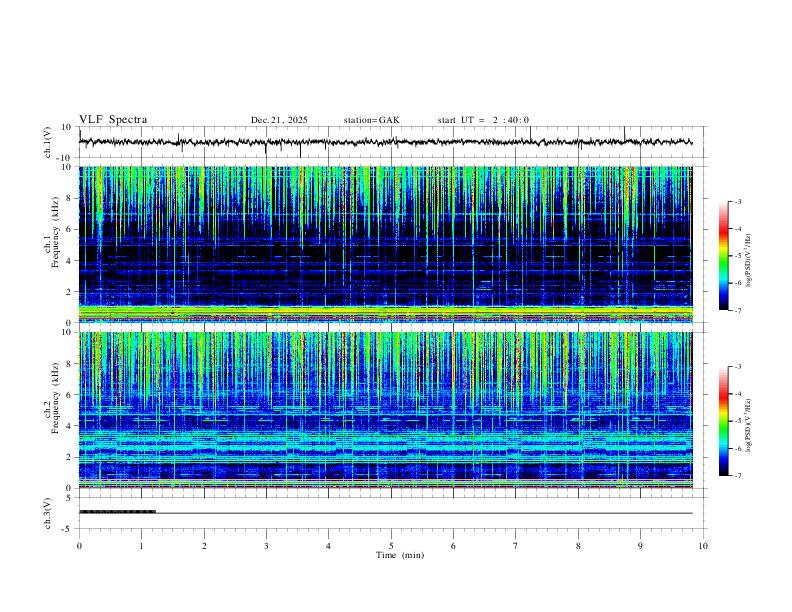Click the ch.1(V) waveform trace
This screenshot has width=792, height=612.
[385, 142]
